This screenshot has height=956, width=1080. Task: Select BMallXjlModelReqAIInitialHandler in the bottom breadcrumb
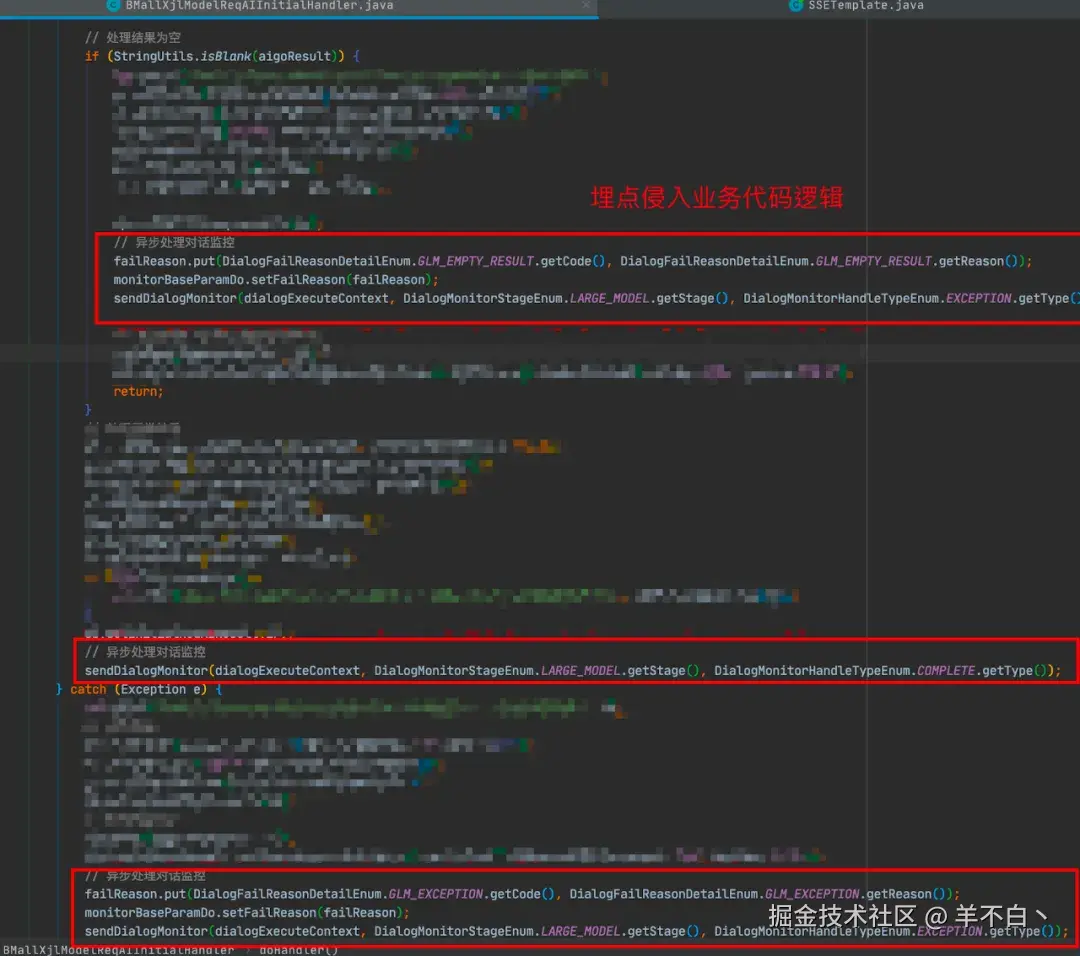click(118, 950)
